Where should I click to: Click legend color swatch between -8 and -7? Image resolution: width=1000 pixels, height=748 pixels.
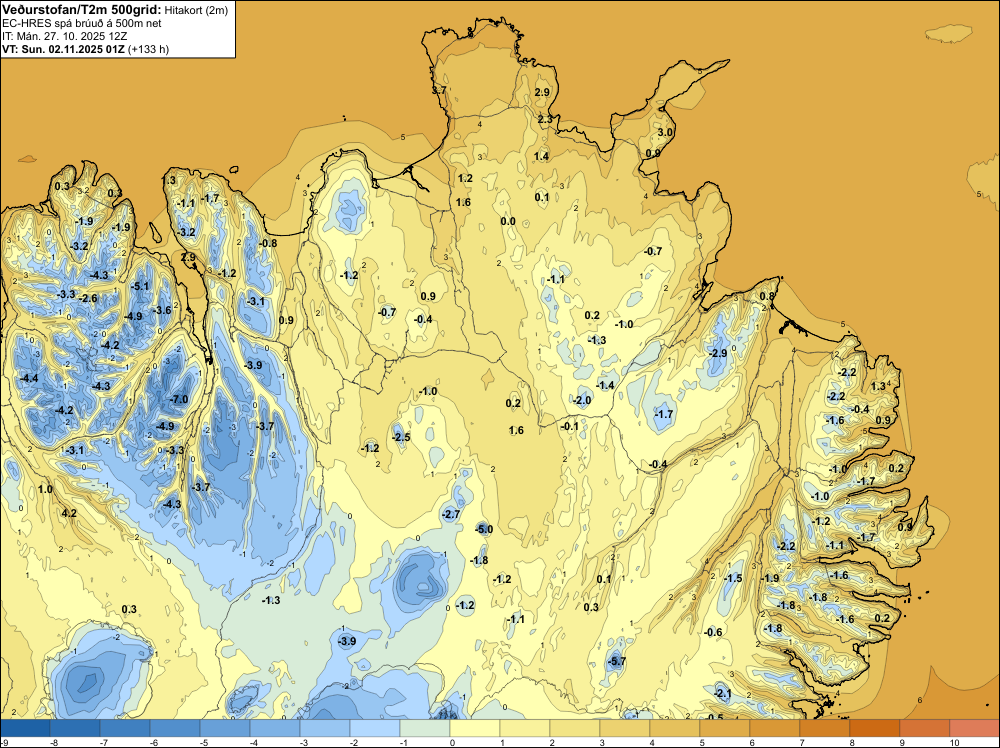coord(75,728)
